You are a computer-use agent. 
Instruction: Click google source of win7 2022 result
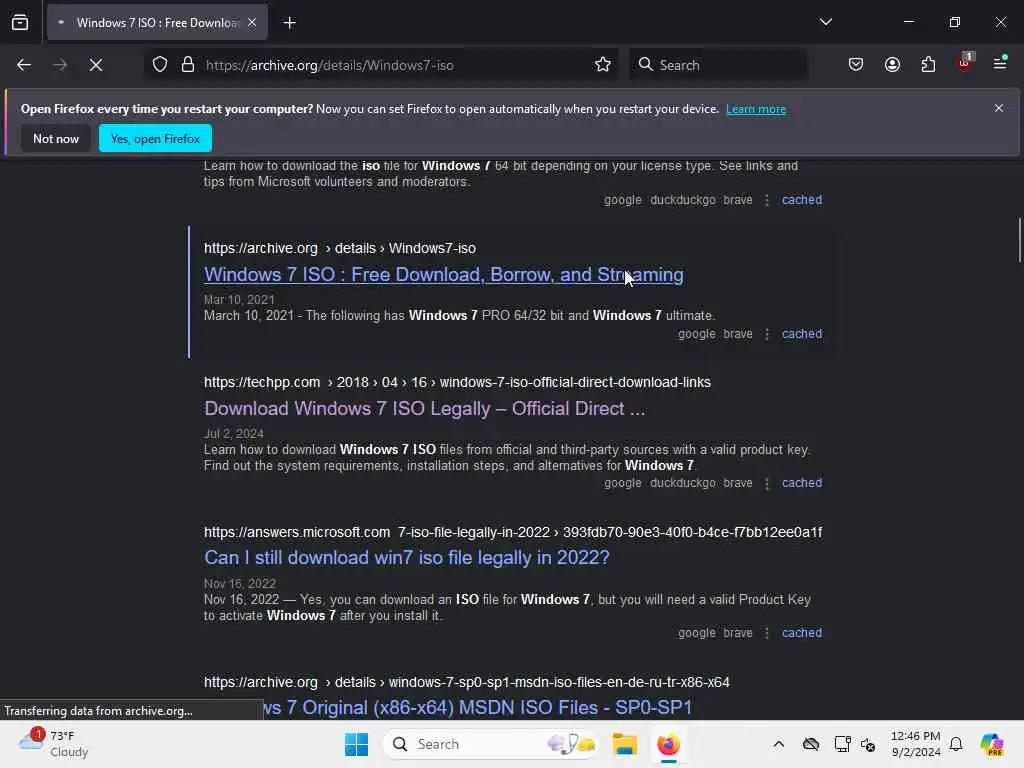[x=697, y=633]
